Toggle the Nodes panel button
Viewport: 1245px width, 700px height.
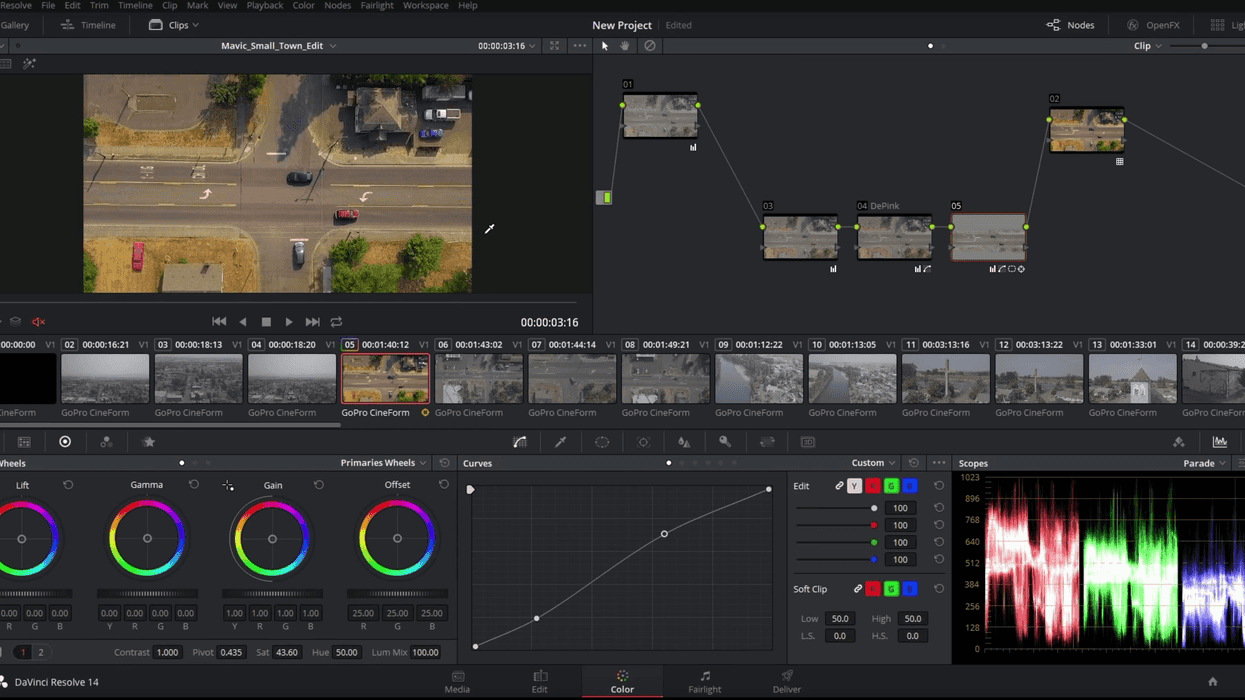(1070, 25)
